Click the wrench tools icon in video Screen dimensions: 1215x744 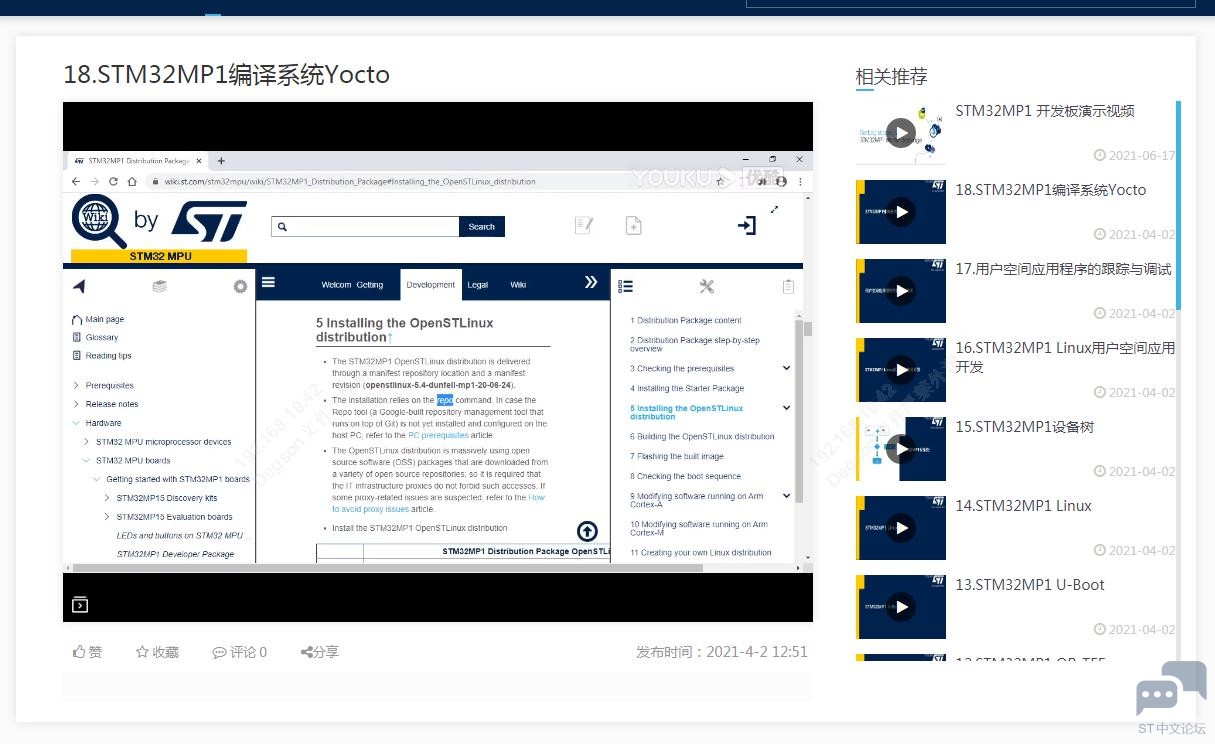(706, 287)
